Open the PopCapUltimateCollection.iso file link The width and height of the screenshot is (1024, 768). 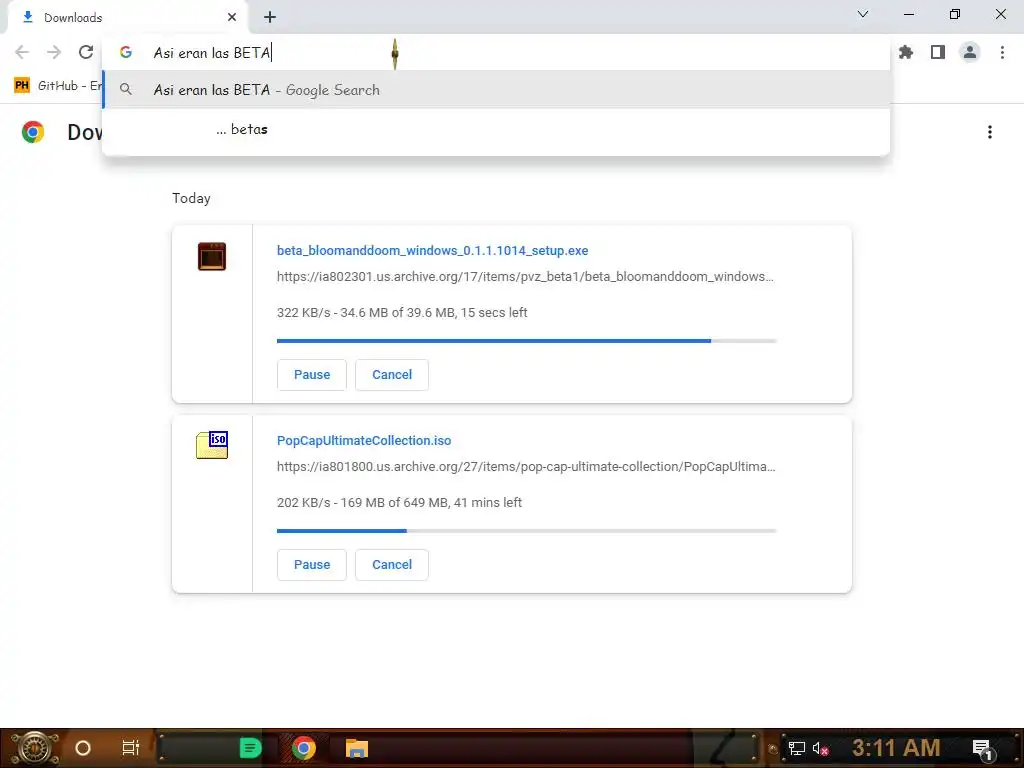coord(364,441)
